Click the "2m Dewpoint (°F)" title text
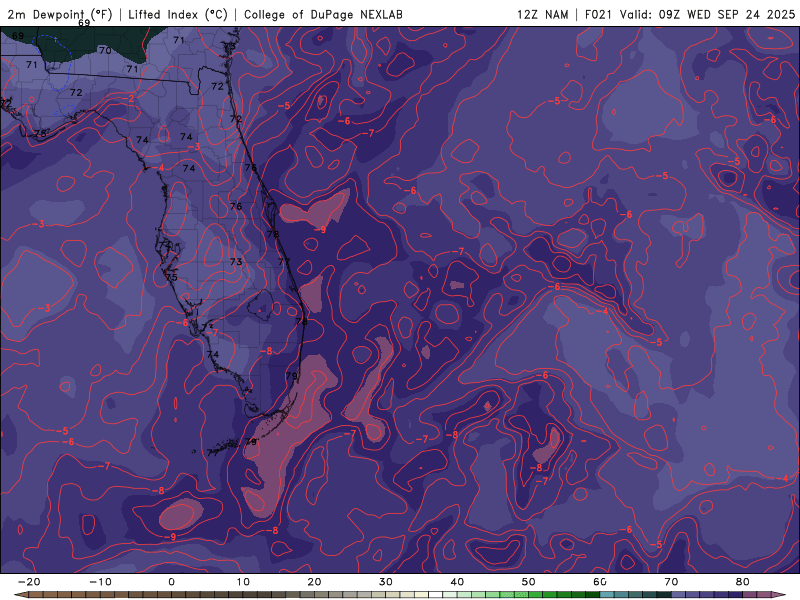Image resolution: width=800 pixels, height=600 pixels. (x=59, y=14)
